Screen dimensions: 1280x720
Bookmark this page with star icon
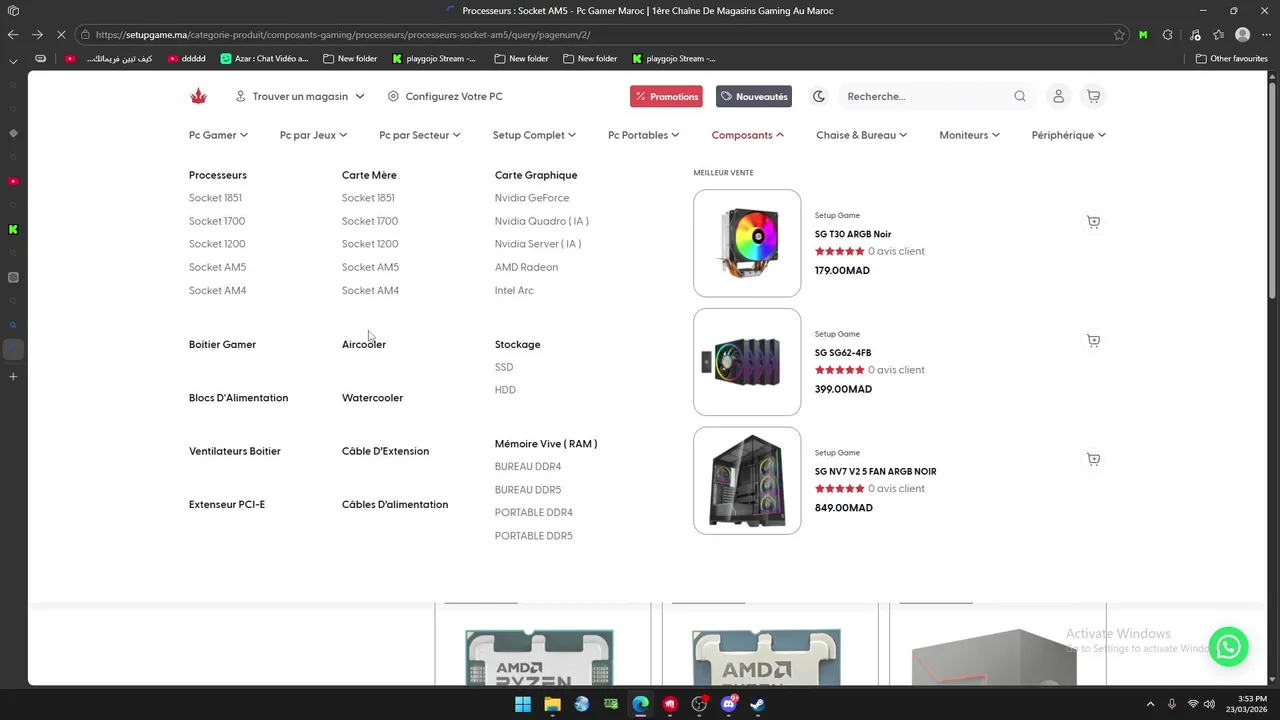1119,34
